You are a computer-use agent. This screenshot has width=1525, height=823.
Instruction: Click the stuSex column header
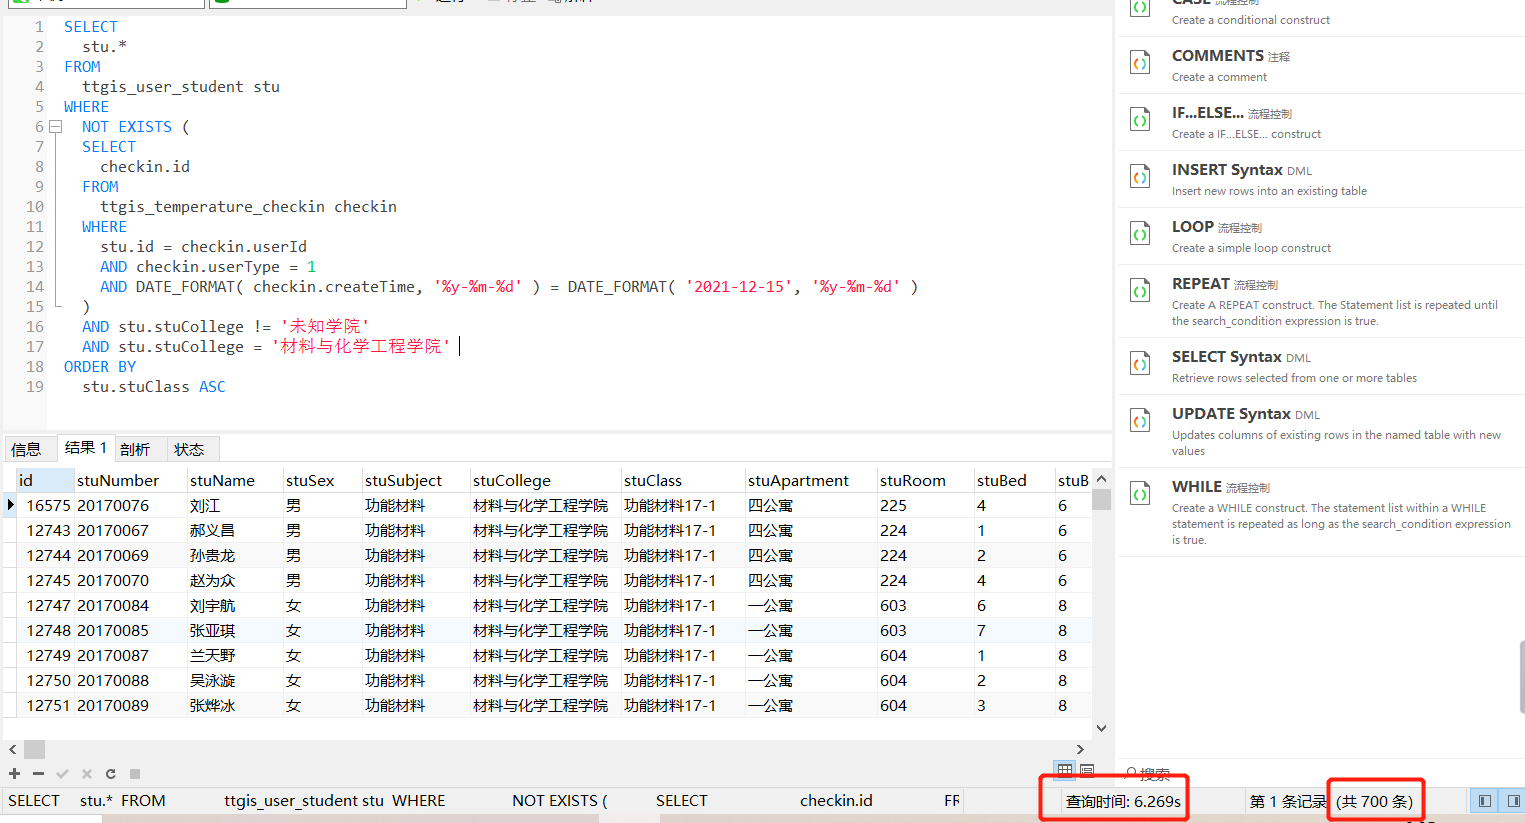pyautogui.click(x=322, y=480)
